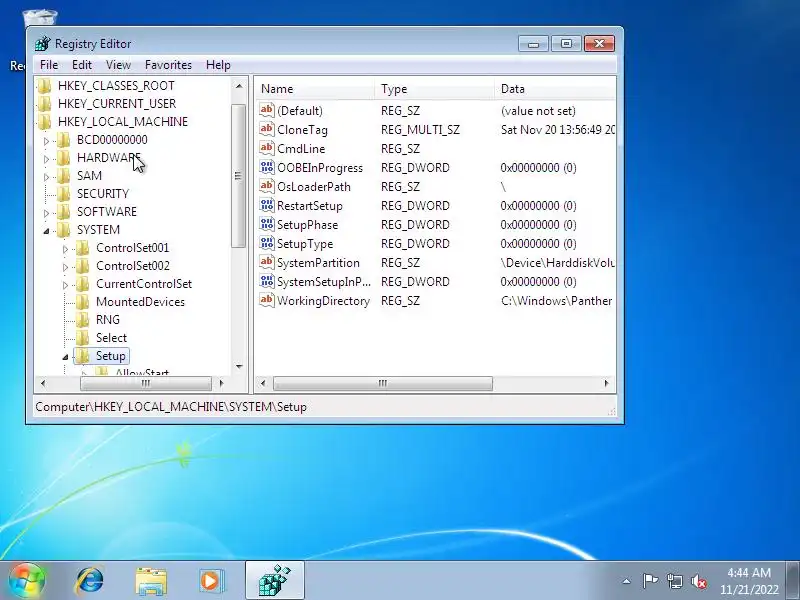
Task: Collapse the SYSTEM key
Action: click(x=46, y=231)
